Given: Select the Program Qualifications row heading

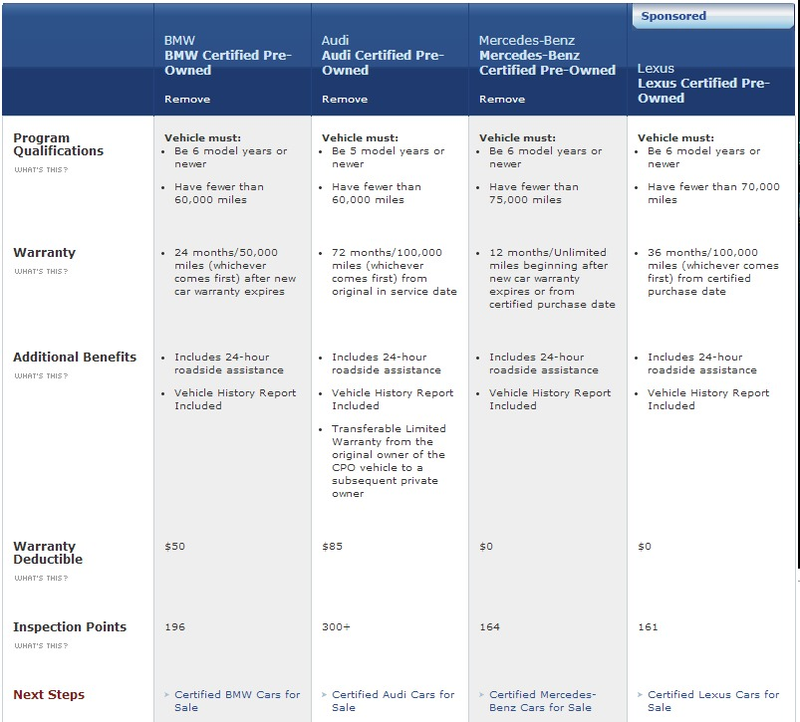Looking at the screenshot, I should (x=58, y=144).
